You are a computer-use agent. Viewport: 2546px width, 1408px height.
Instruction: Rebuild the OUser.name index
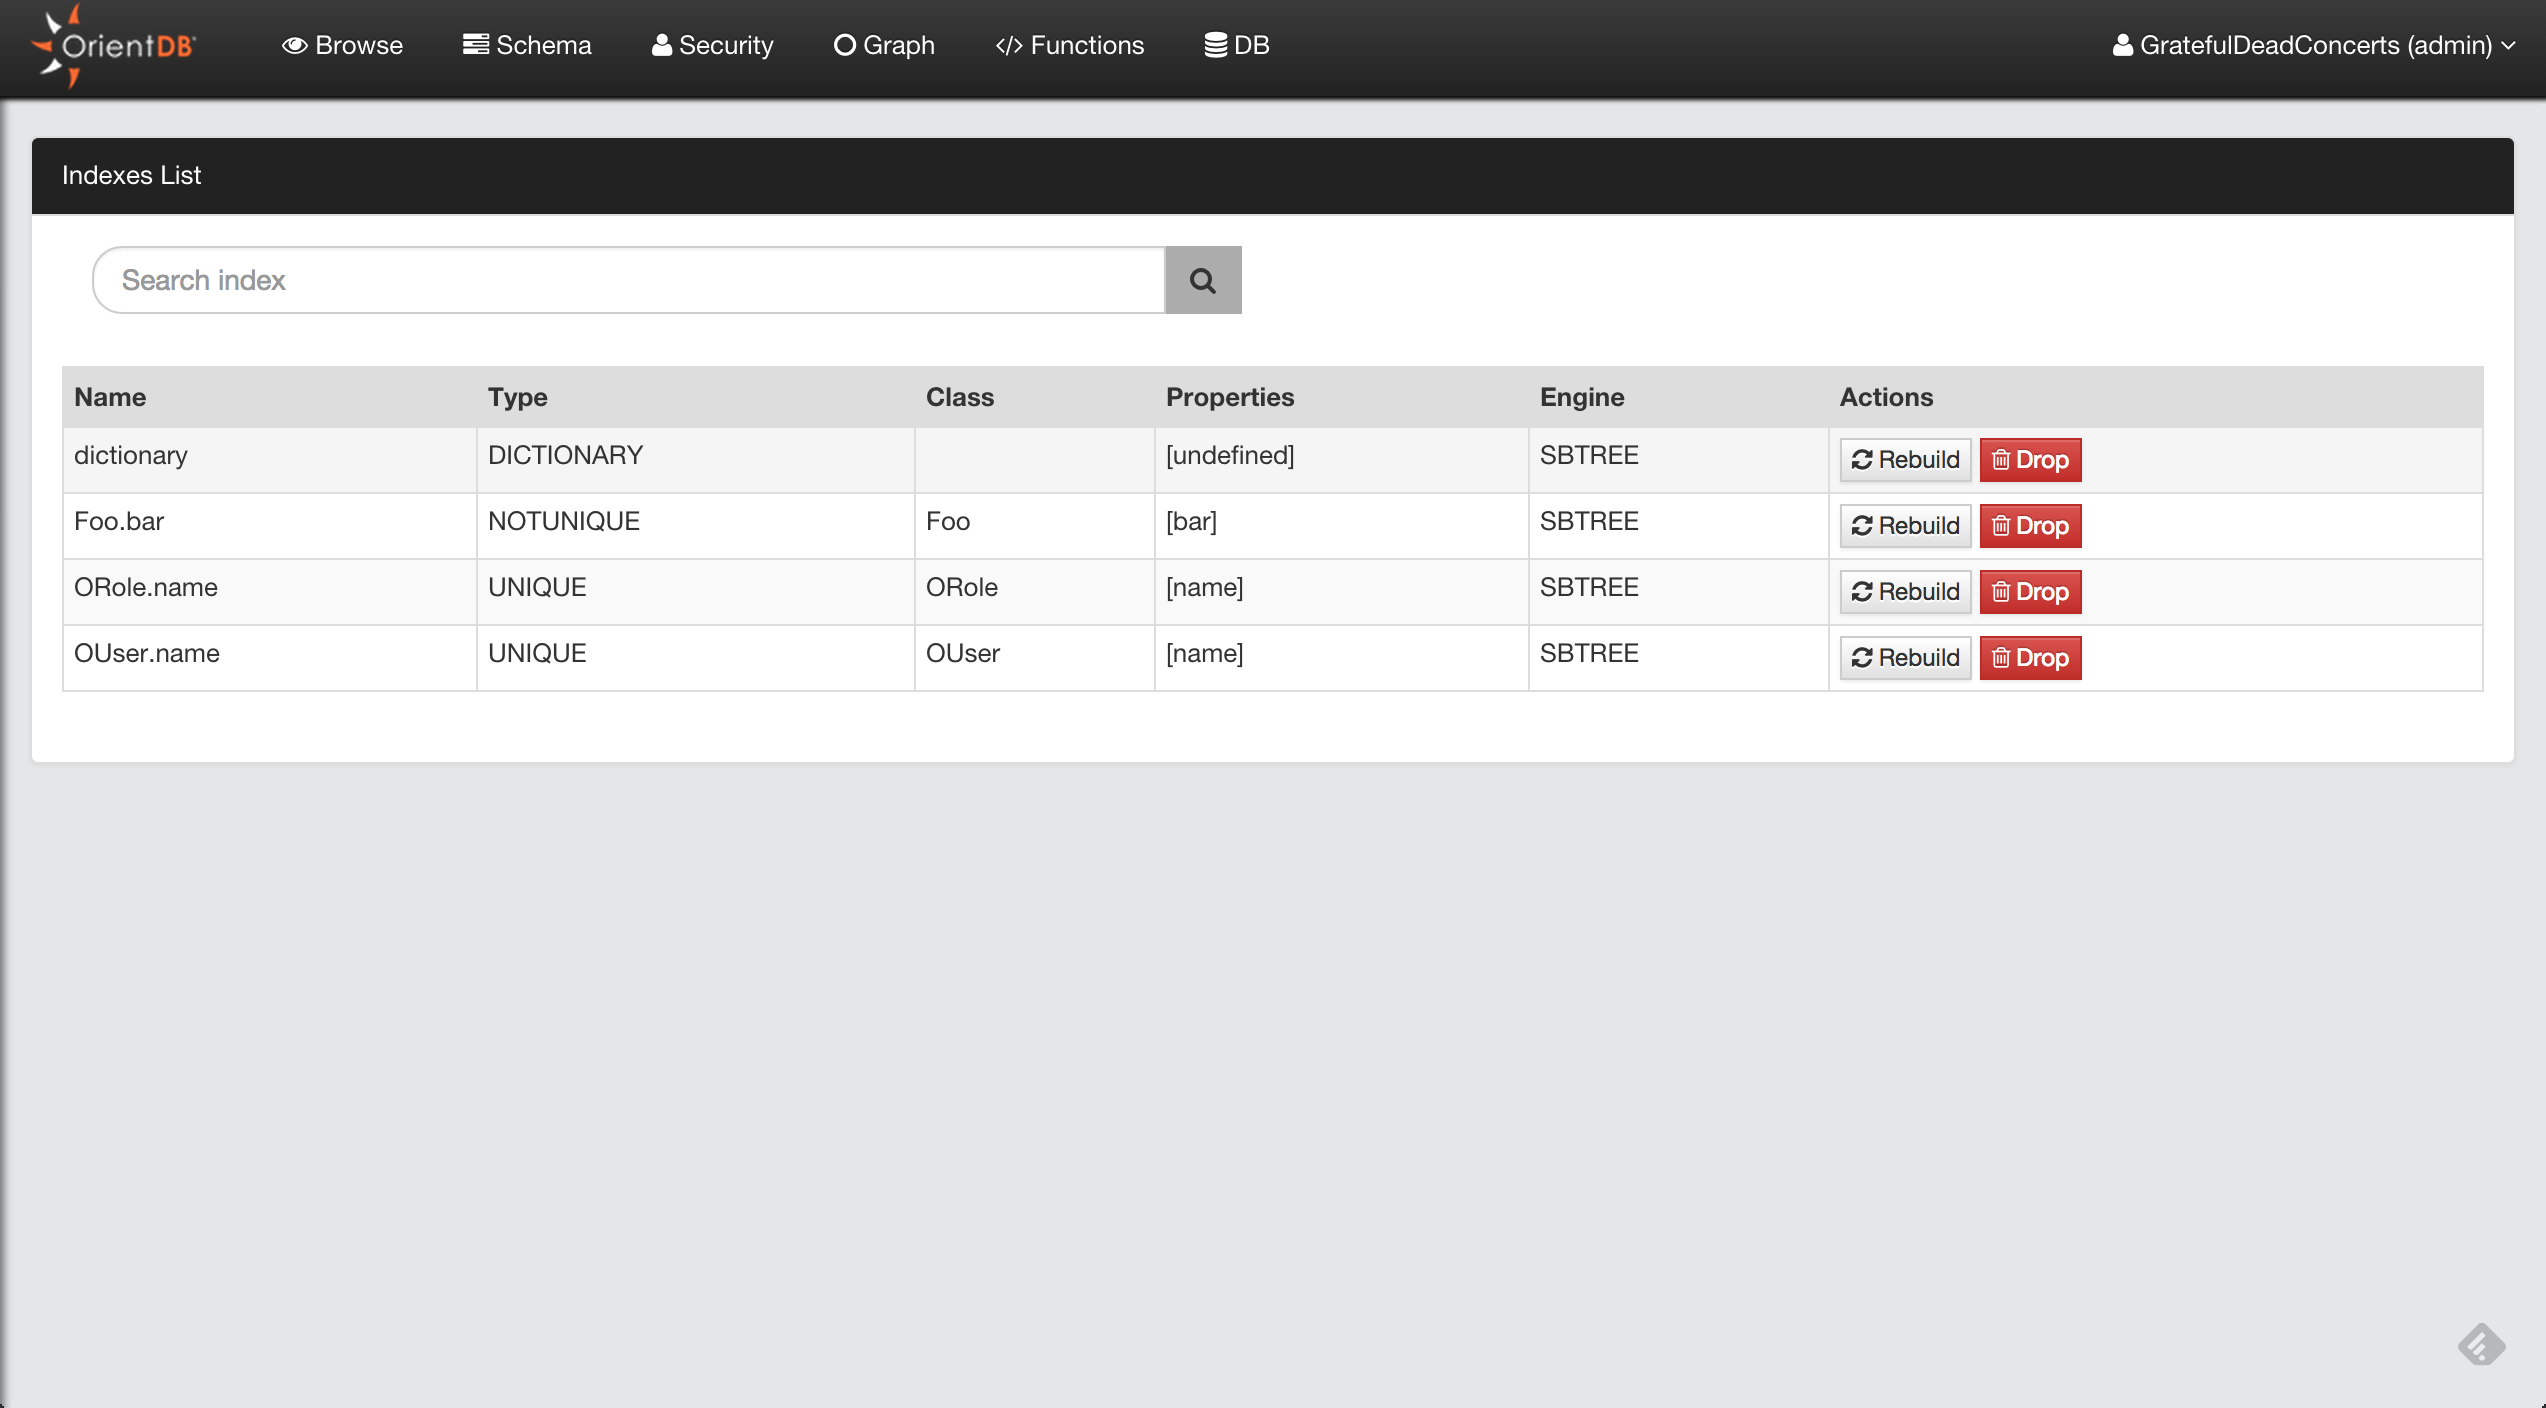[x=1905, y=658]
